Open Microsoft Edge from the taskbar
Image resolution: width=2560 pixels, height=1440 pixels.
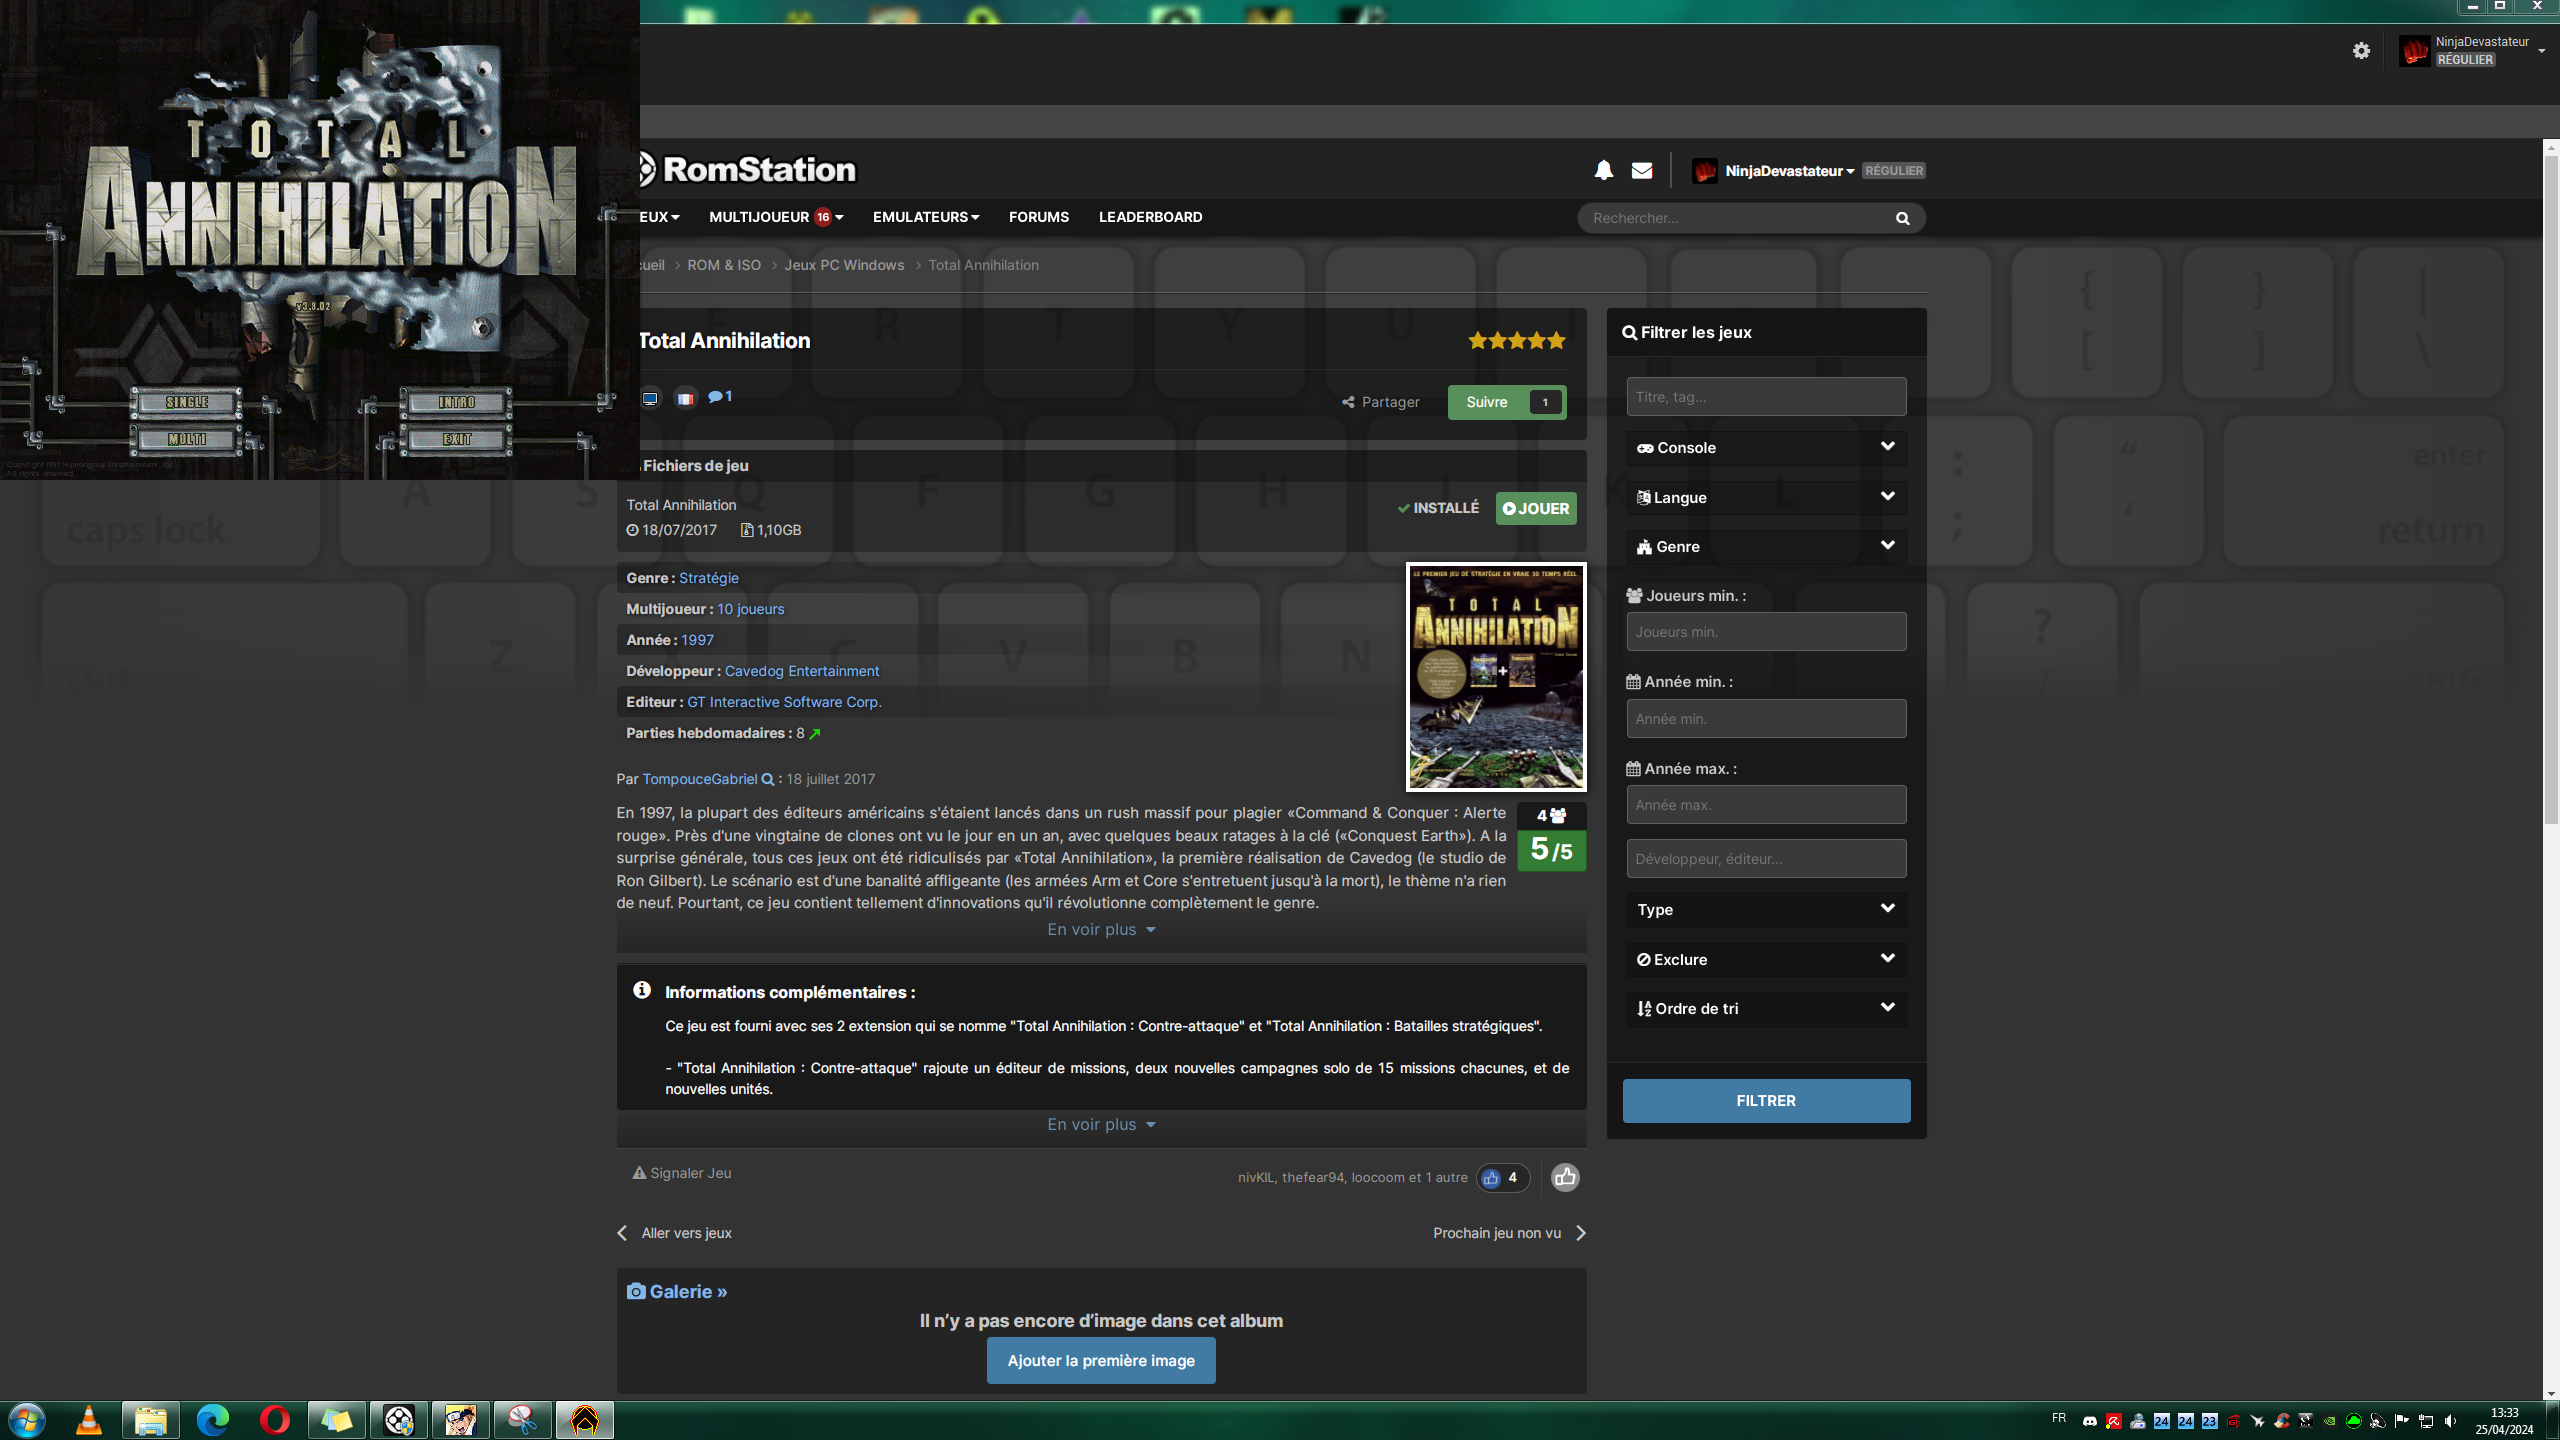click(213, 1420)
